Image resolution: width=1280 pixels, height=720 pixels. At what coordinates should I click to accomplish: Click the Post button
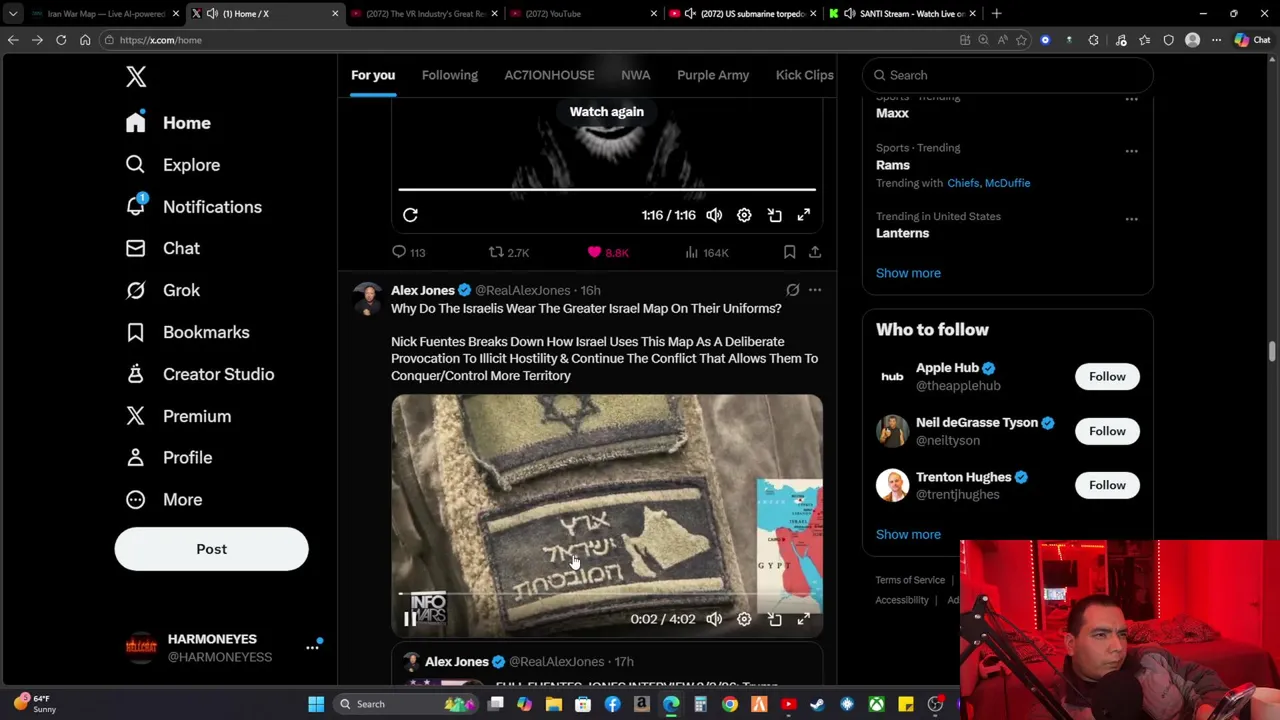coord(211,549)
